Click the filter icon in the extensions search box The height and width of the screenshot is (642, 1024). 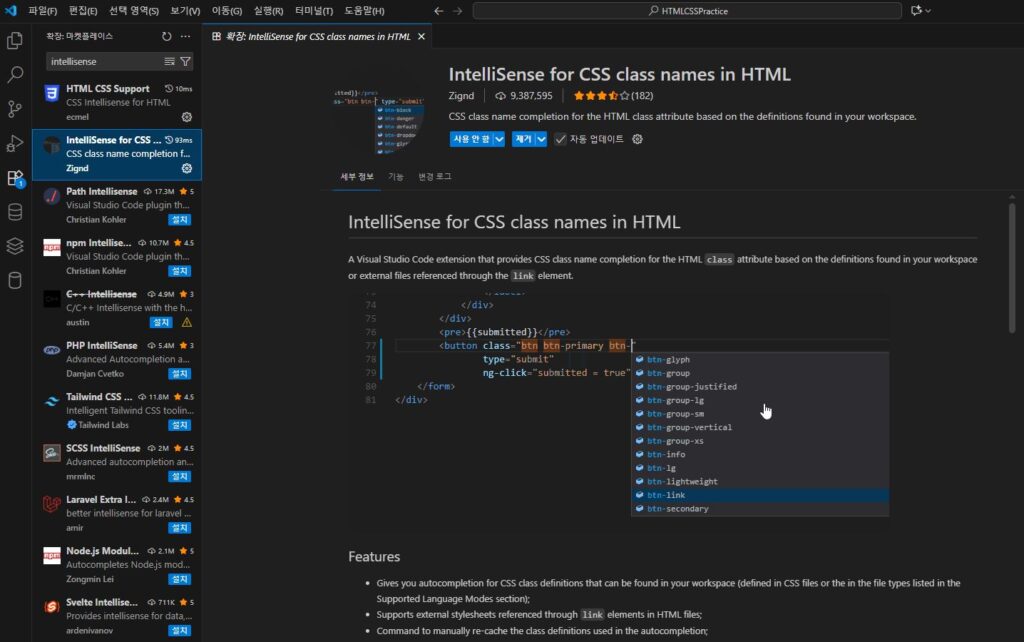point(186,61)
